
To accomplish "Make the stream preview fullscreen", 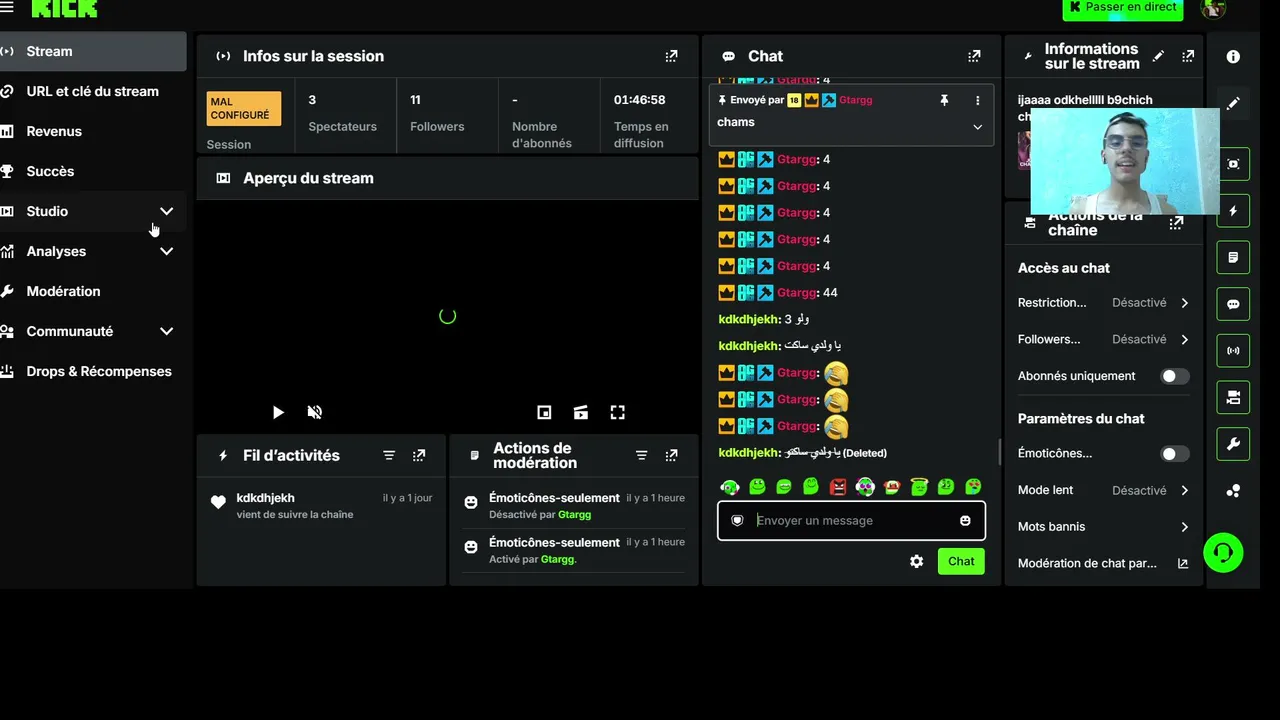I will (x=617, y=412).
